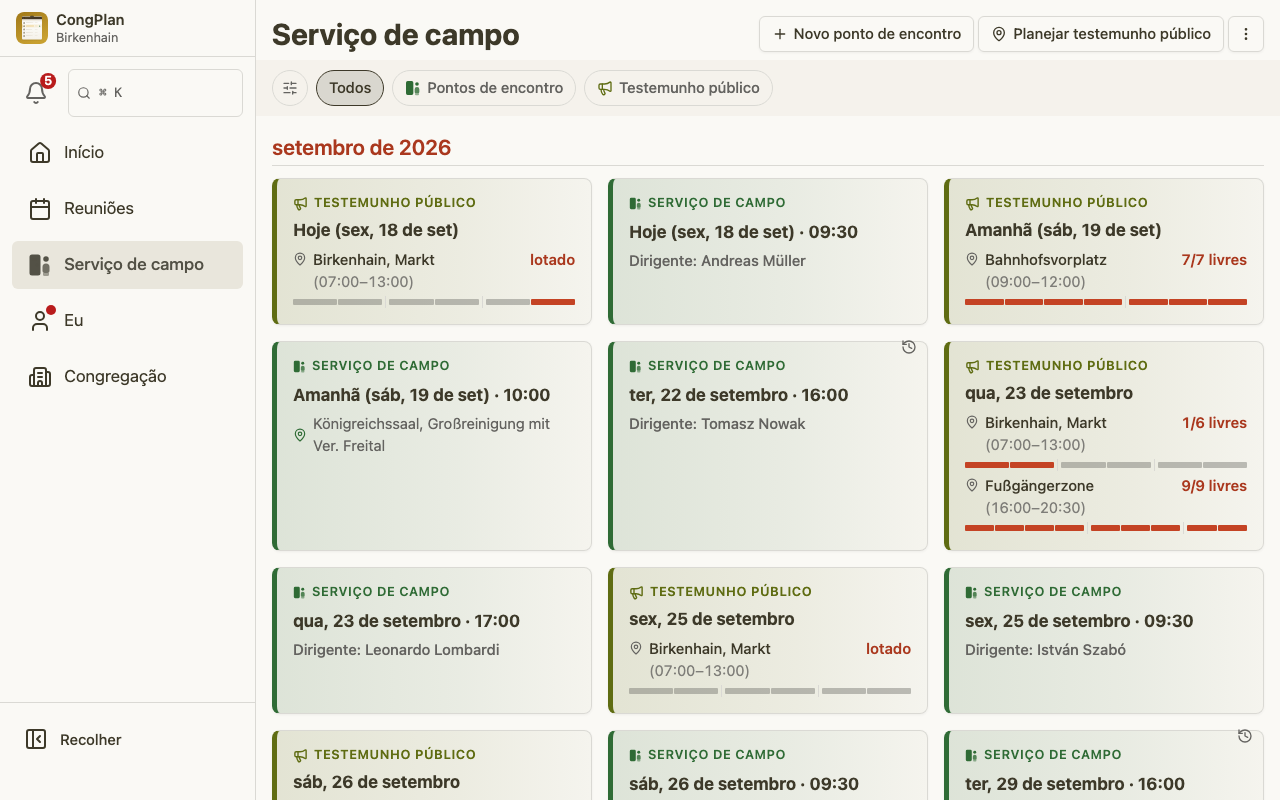Image resolution: width=1280 pixels, height=800 pixels.
Task: Click Planejar testemunho público button
Action: point(1100,34)
